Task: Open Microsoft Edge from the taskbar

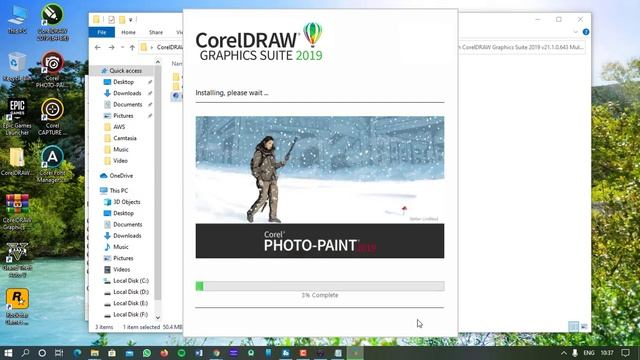Action: point(77,353)
